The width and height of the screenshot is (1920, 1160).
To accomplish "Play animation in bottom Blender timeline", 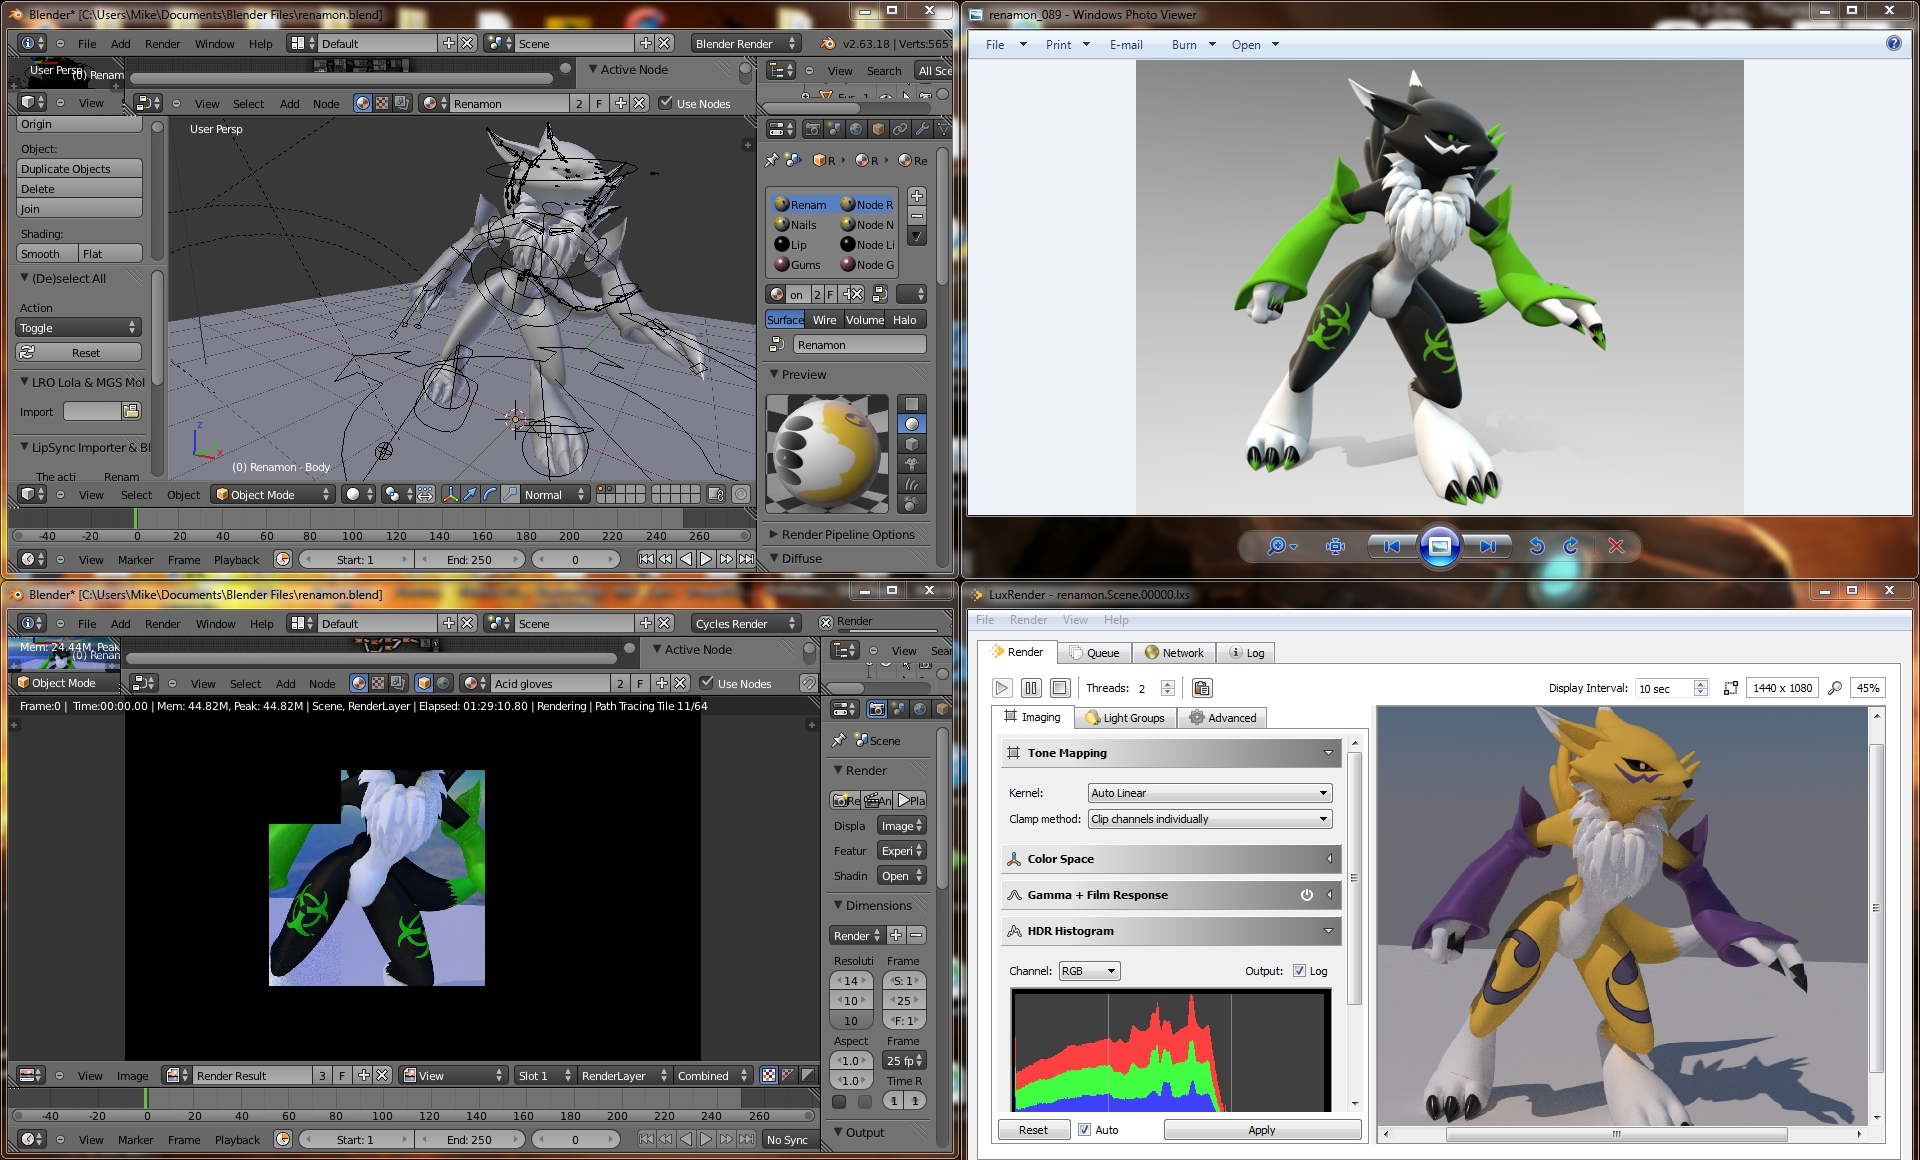I will coord(706,1139).
